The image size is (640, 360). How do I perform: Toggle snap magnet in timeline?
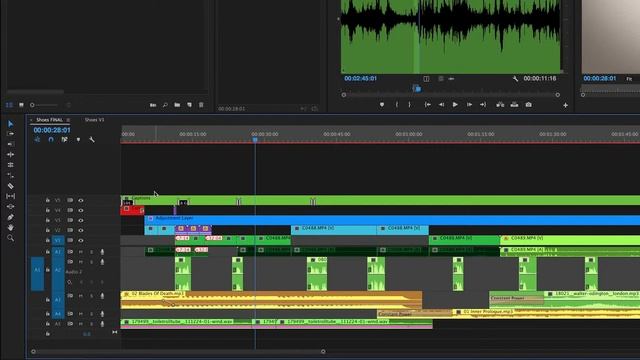(51, 140)
